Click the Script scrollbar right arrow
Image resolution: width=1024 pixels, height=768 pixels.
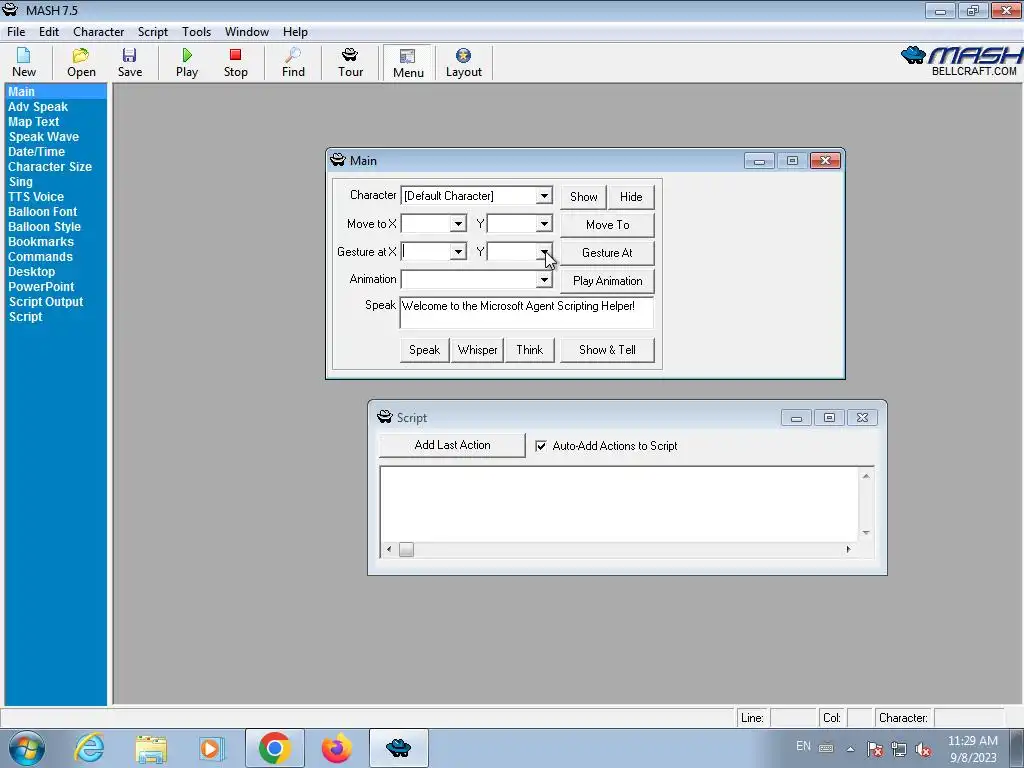pos(848,550)
